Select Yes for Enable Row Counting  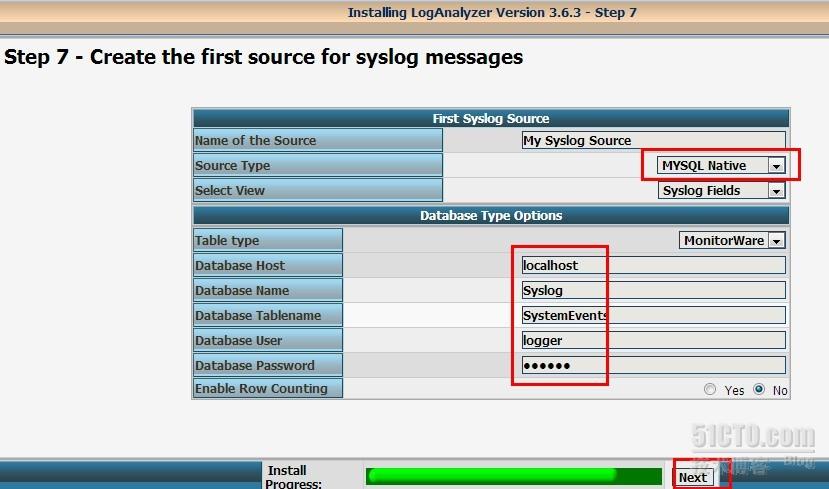(x=710, y=390)
